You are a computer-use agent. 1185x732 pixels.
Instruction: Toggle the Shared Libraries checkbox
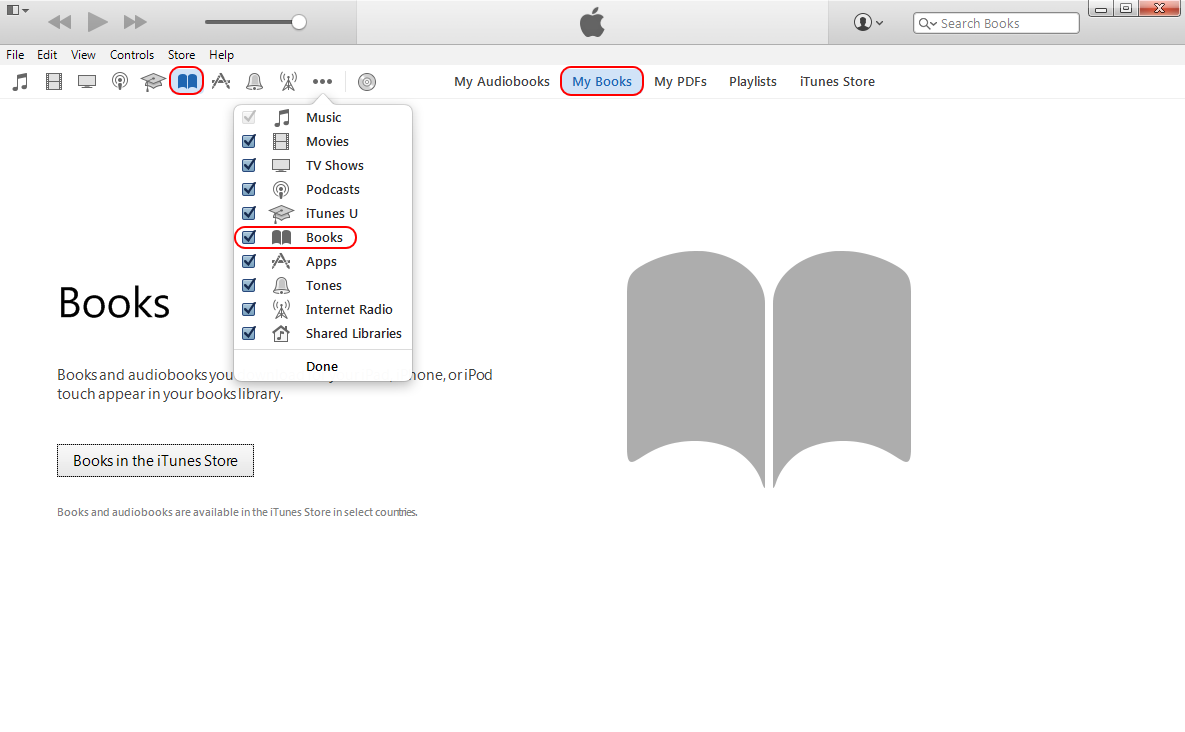pyautogui.click(x=249, y=333)
